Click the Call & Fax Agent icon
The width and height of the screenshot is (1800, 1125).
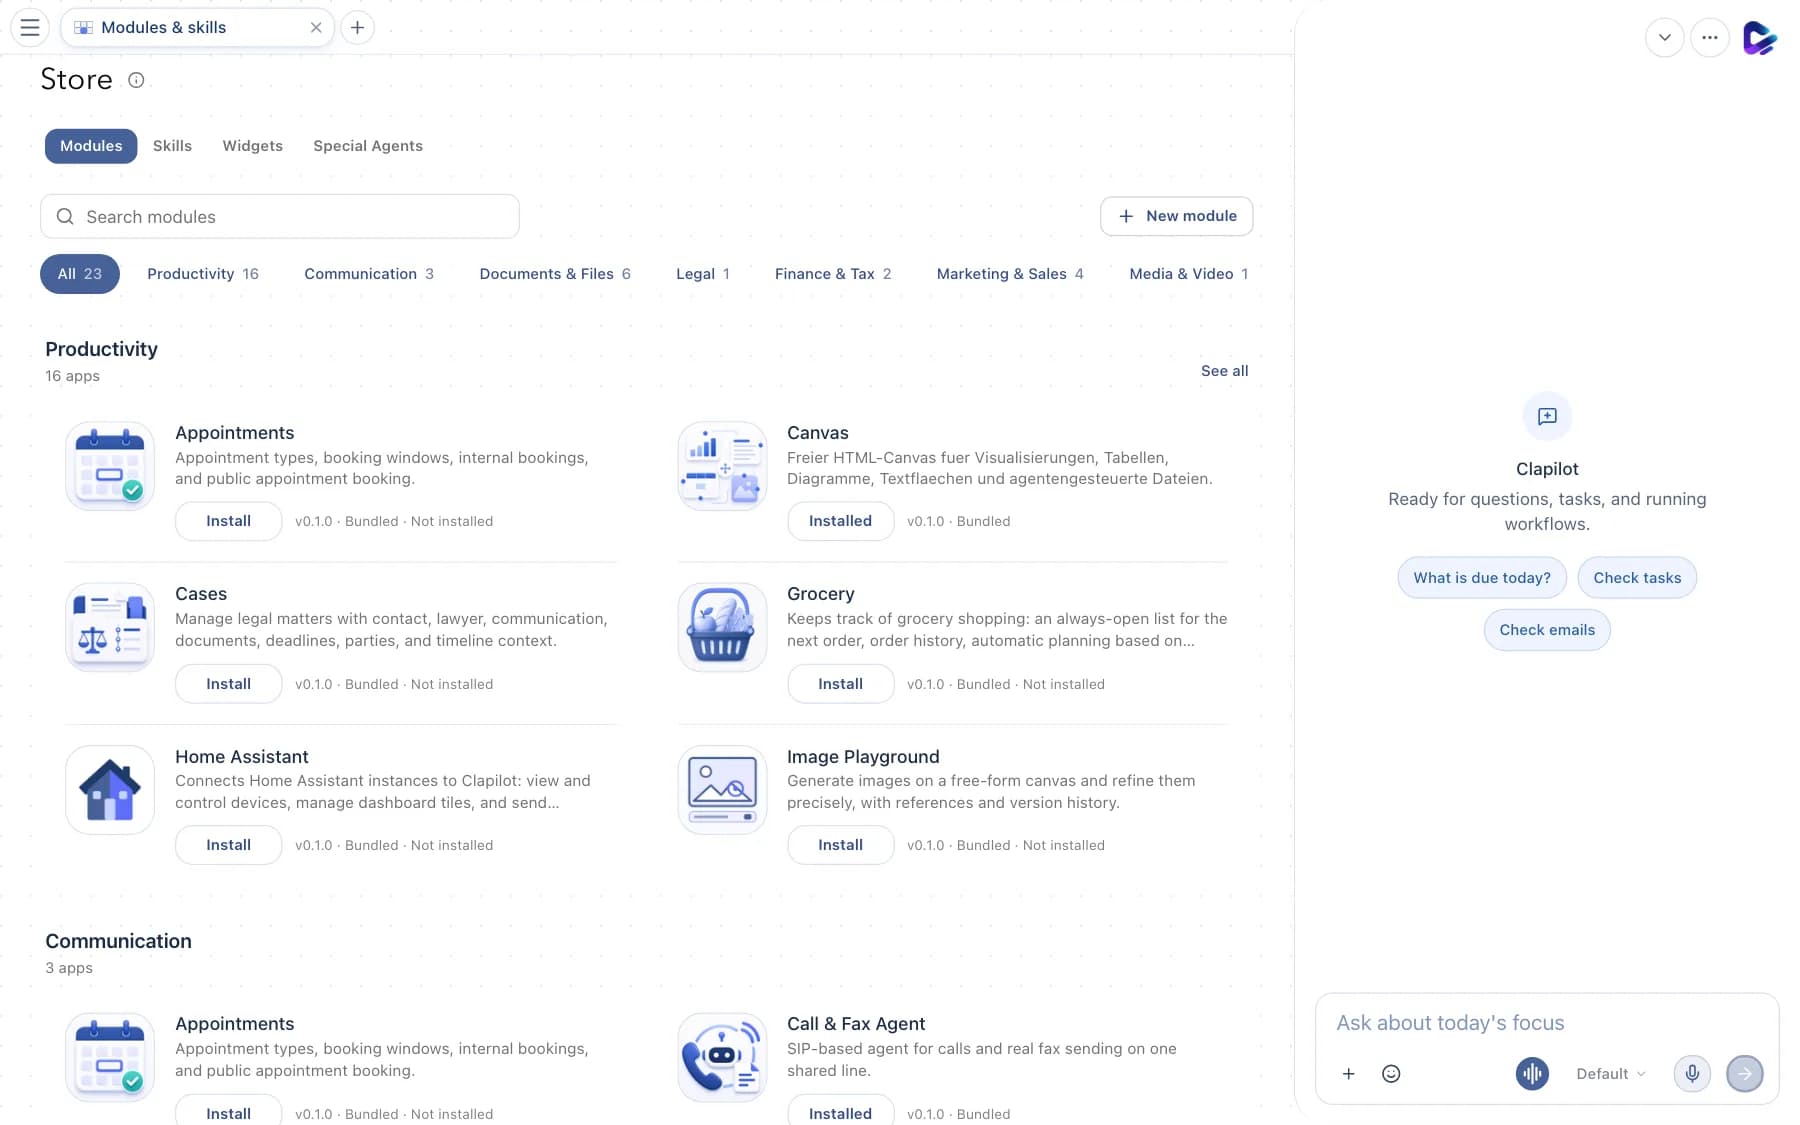[722, 1057]
